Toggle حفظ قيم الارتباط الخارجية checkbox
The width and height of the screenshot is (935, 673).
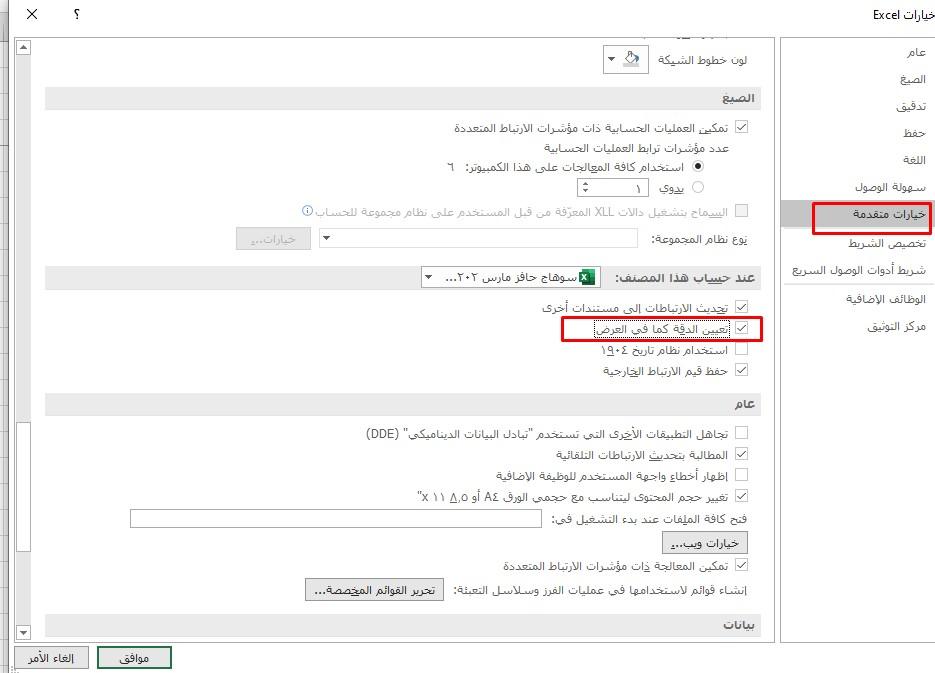(741, 370)
